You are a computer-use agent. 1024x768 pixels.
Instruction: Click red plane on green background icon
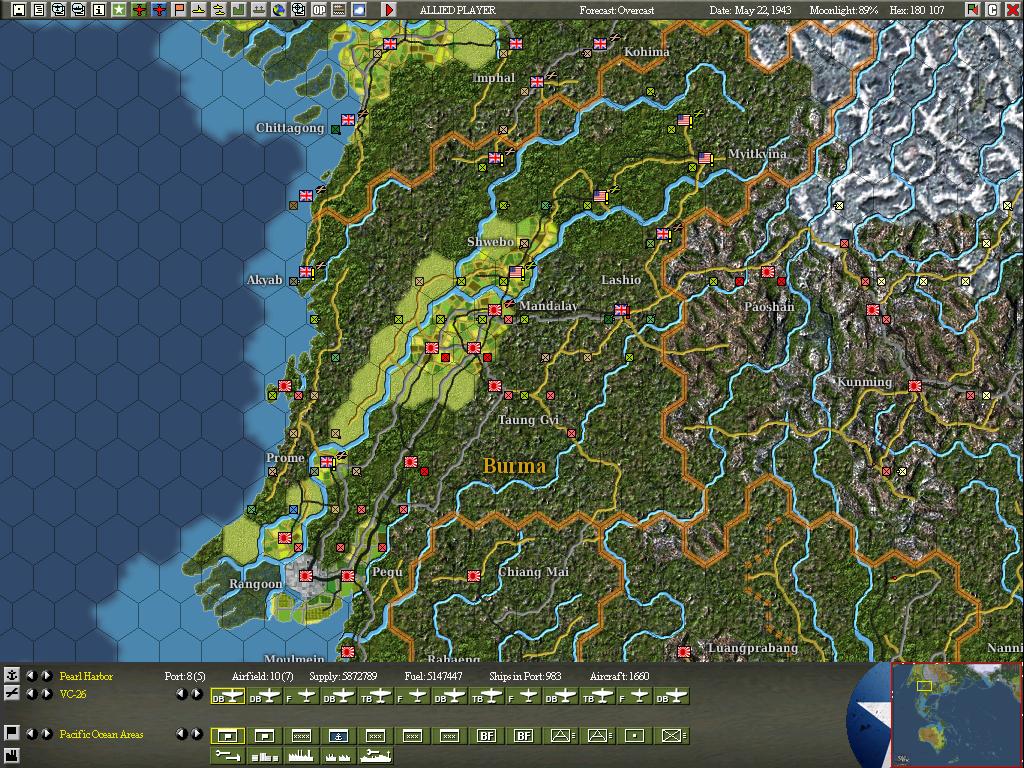pyautogui.click(x=138, y=9)
